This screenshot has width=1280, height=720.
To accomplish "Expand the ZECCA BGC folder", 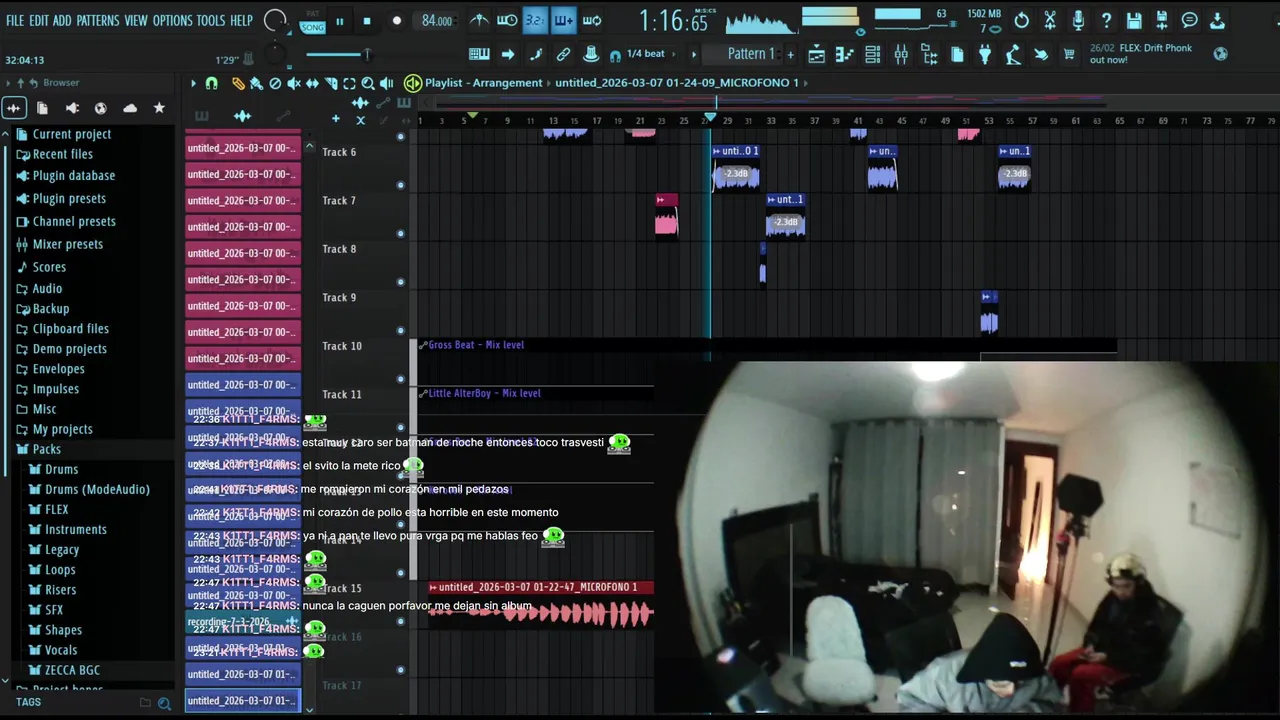I will [64, 670].
